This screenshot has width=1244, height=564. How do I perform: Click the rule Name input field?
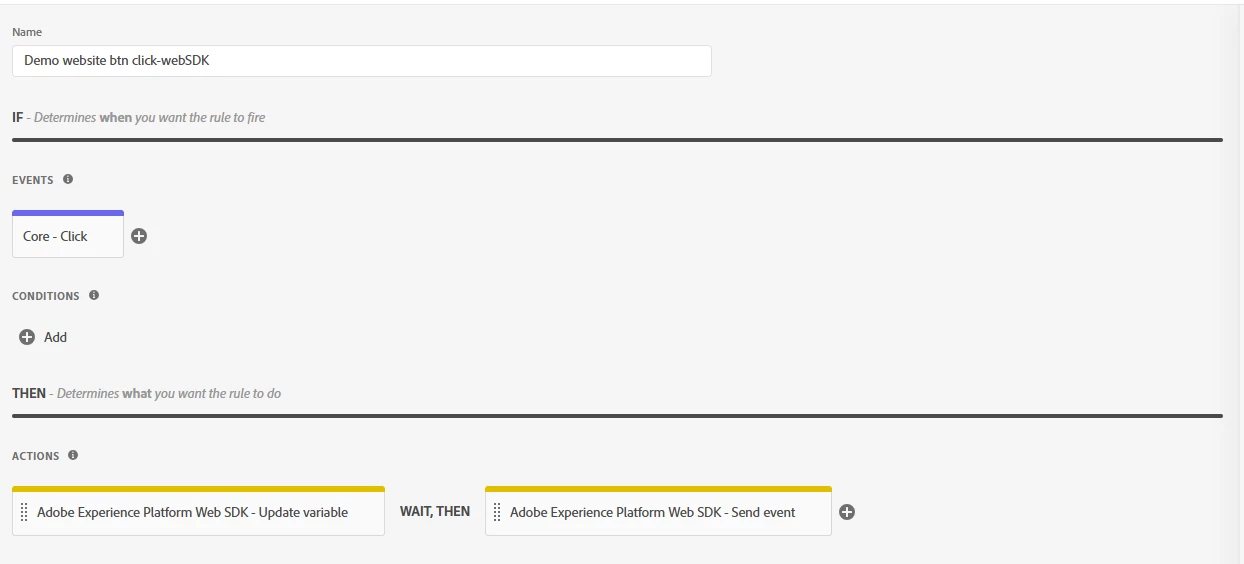click(362, 61)
